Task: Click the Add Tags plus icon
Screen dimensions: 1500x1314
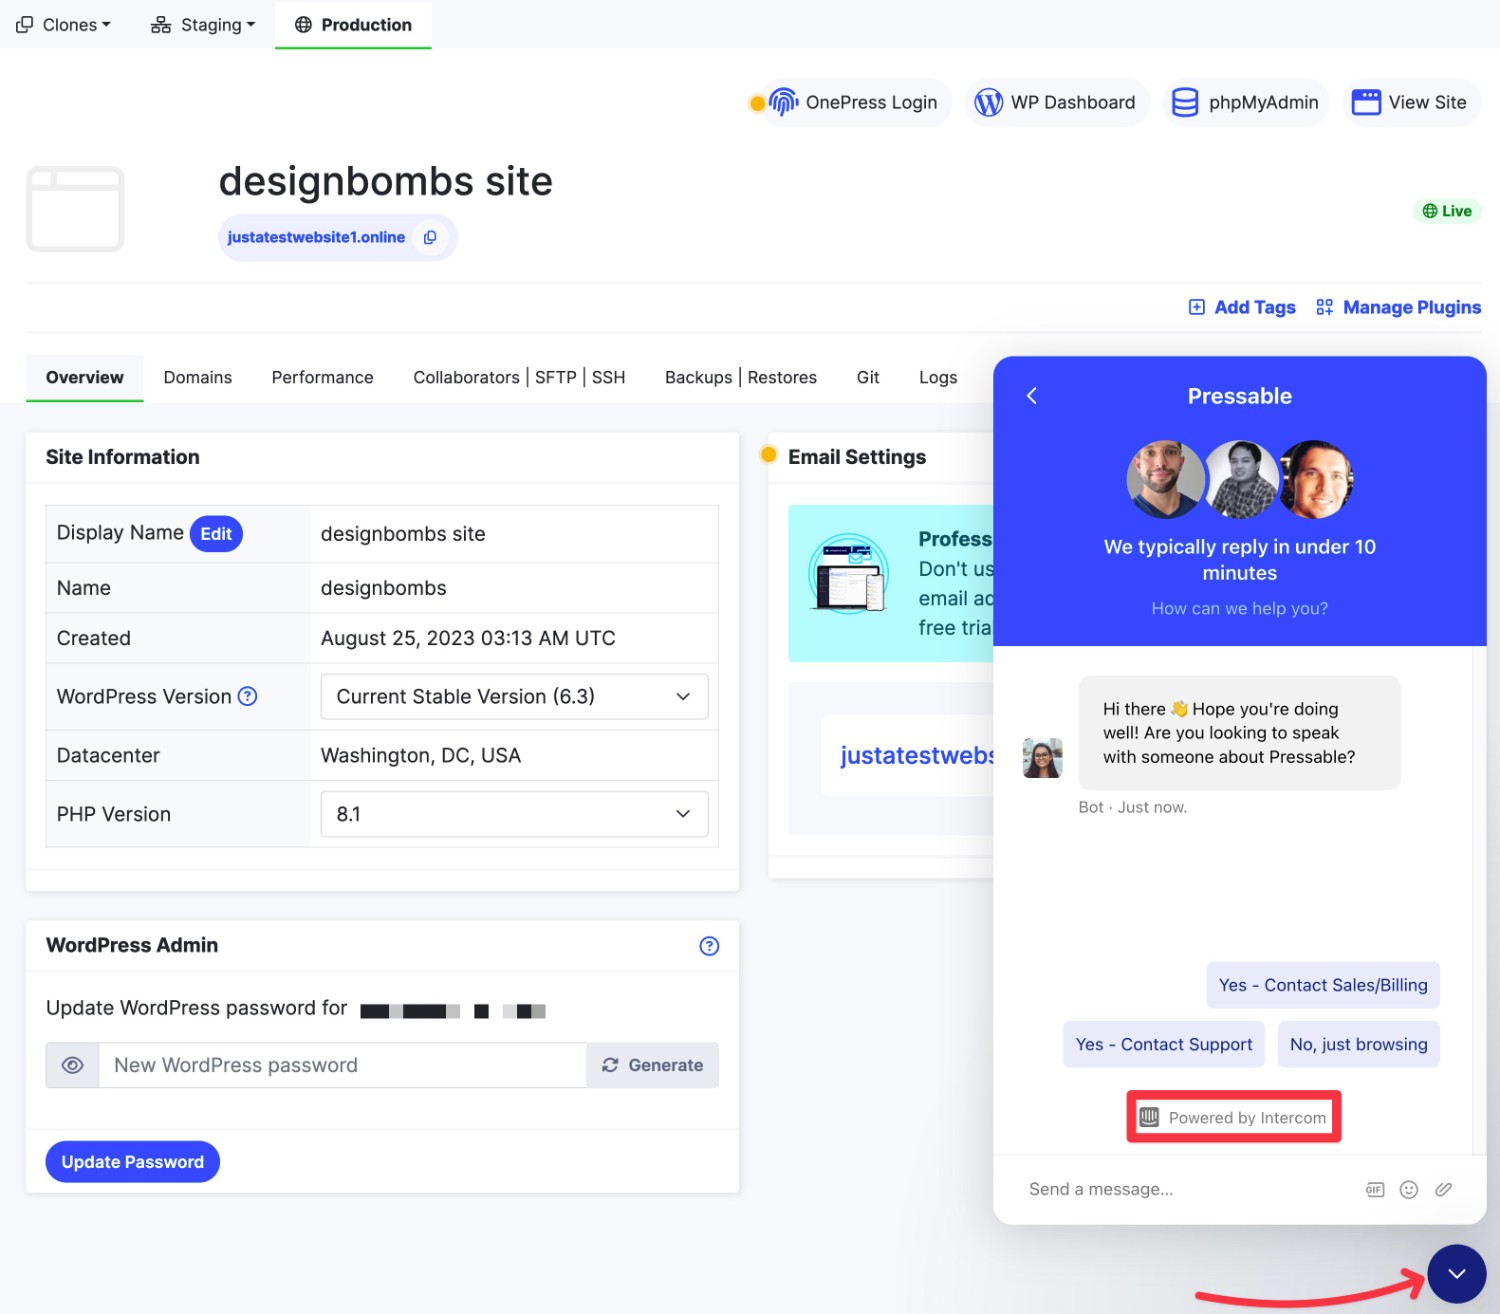Action: 1197,307
